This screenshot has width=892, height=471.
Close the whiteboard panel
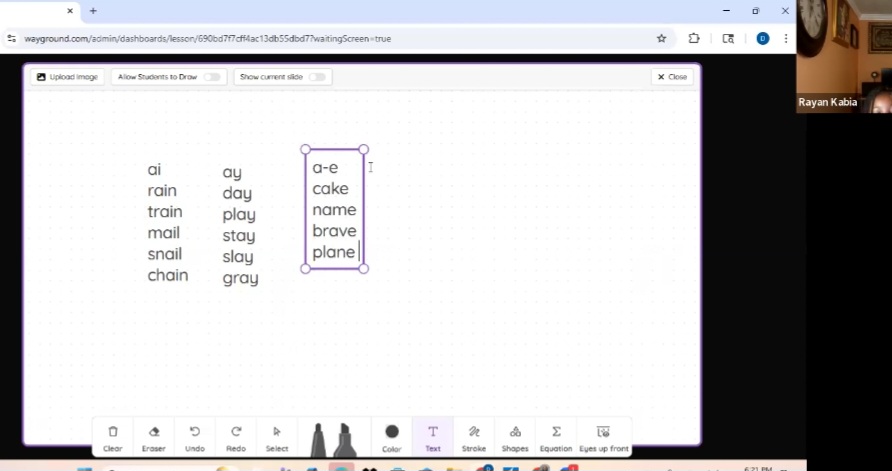(x=672, y=77)
